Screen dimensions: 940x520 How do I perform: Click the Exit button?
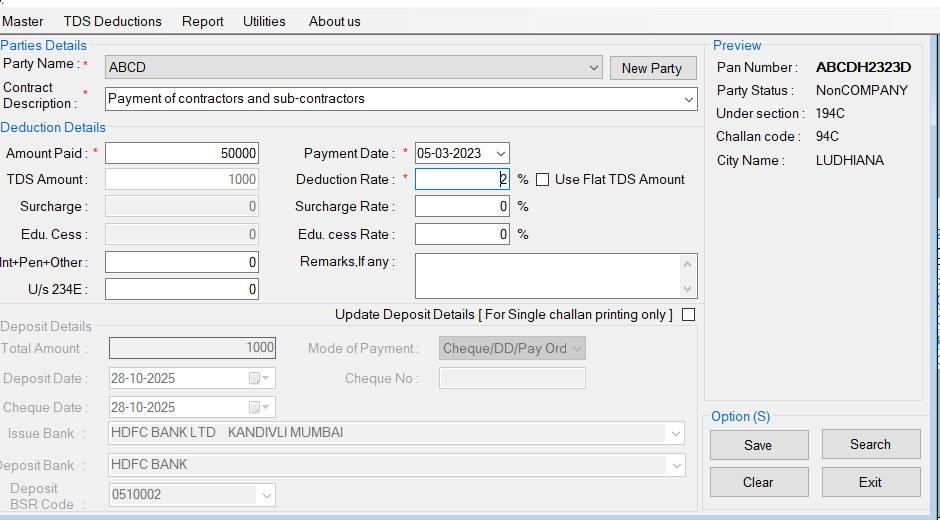coord(870,482)
